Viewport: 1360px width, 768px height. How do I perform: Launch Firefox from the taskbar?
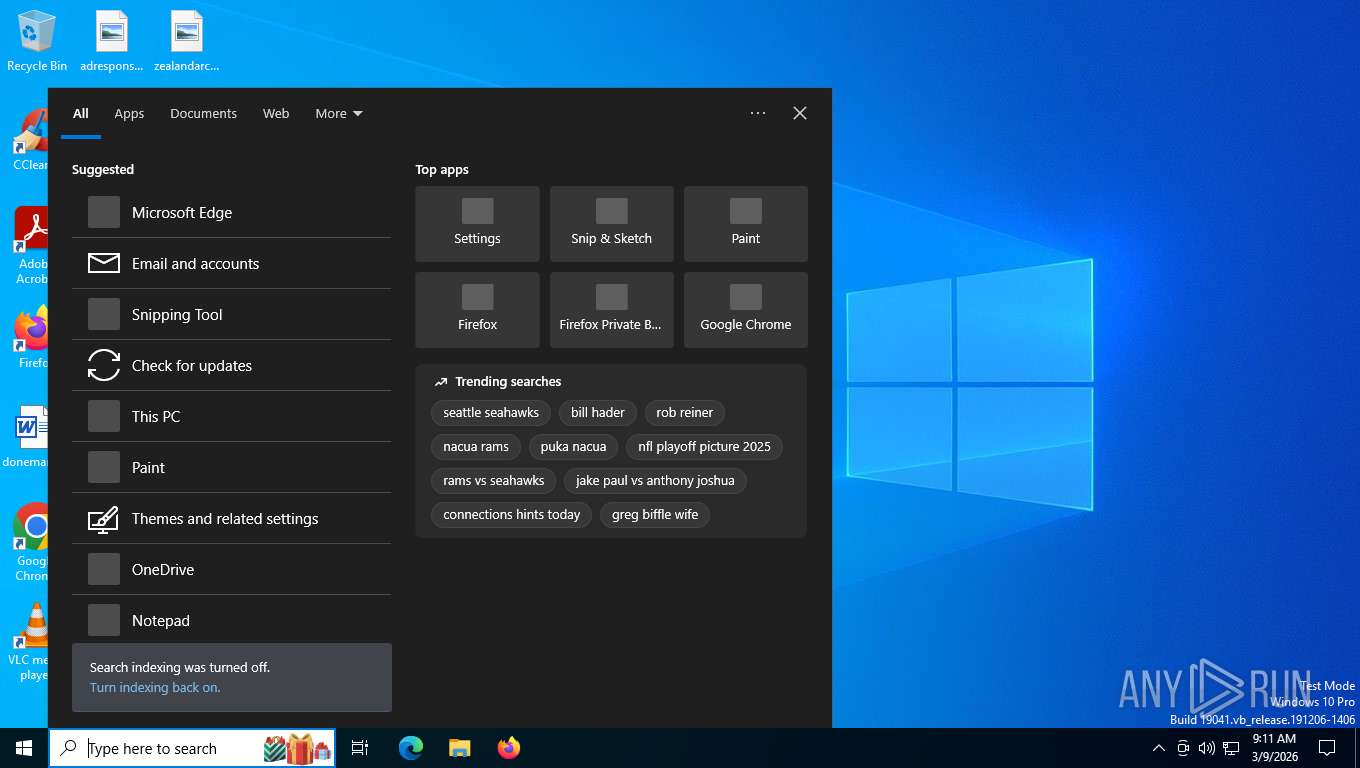pos(508,748)
